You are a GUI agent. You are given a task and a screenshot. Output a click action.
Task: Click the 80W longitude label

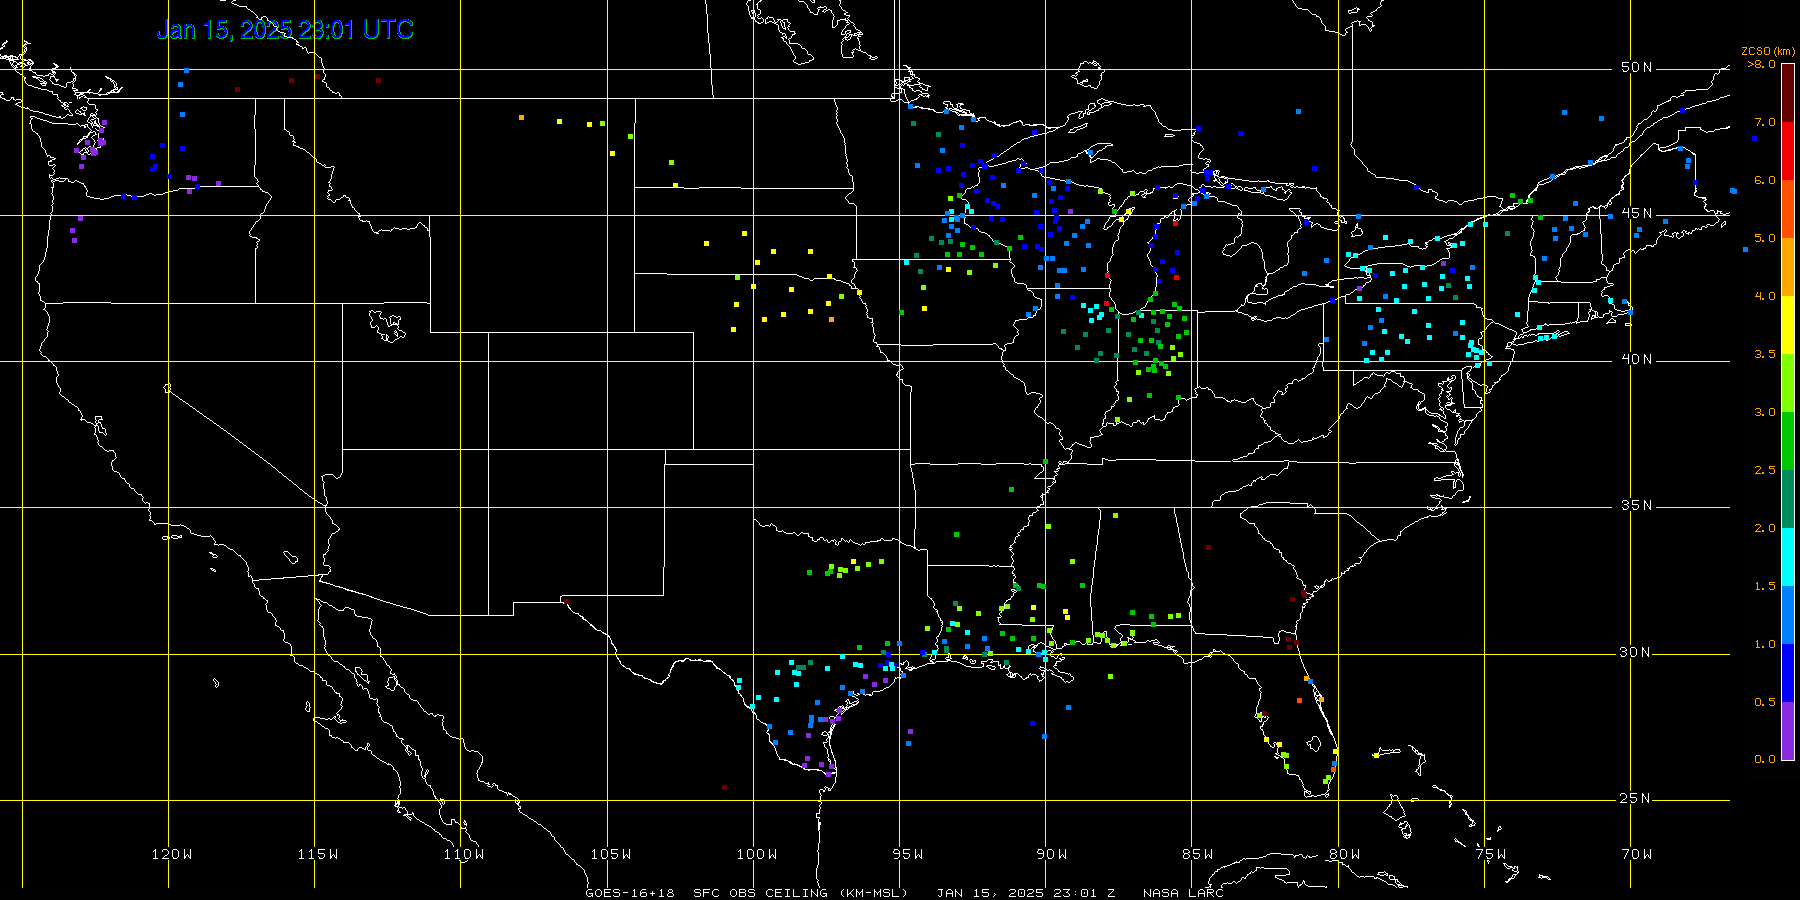(x=1344, y=854)
